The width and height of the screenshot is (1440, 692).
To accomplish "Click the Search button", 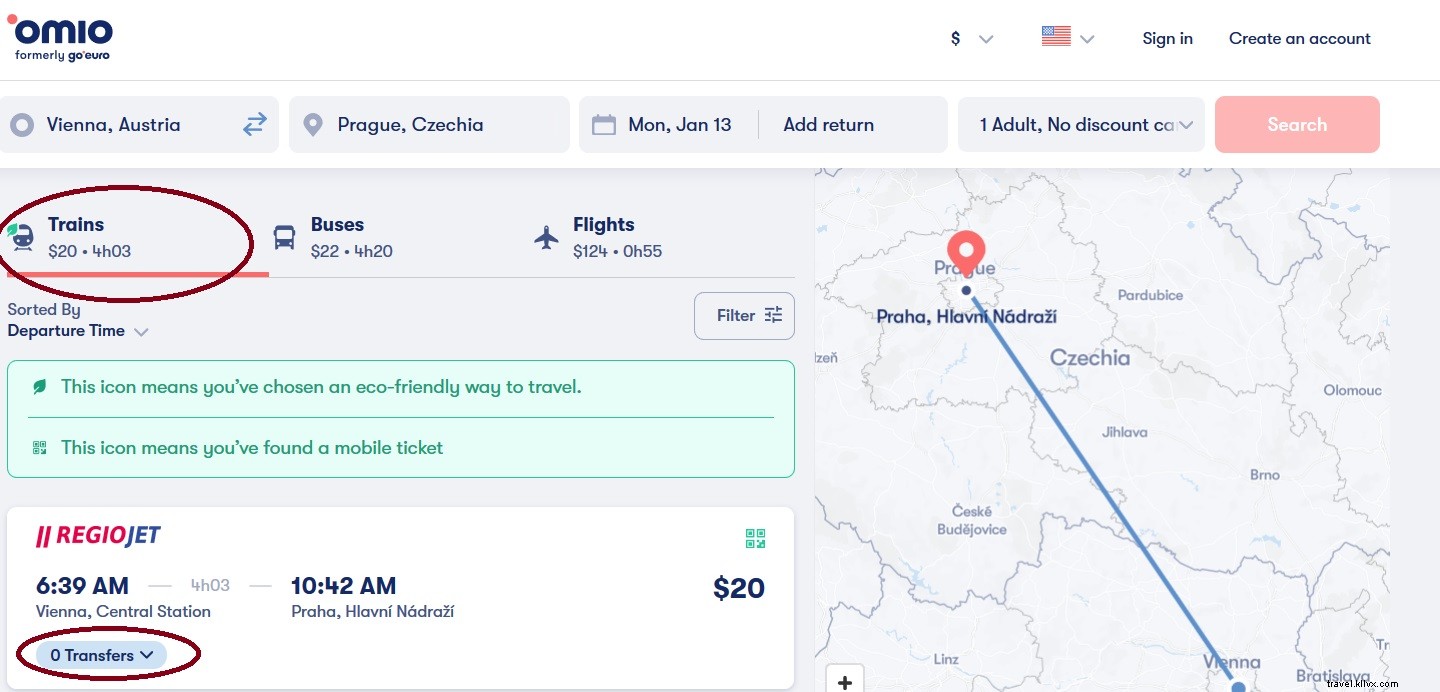I will pos(1297,124).
